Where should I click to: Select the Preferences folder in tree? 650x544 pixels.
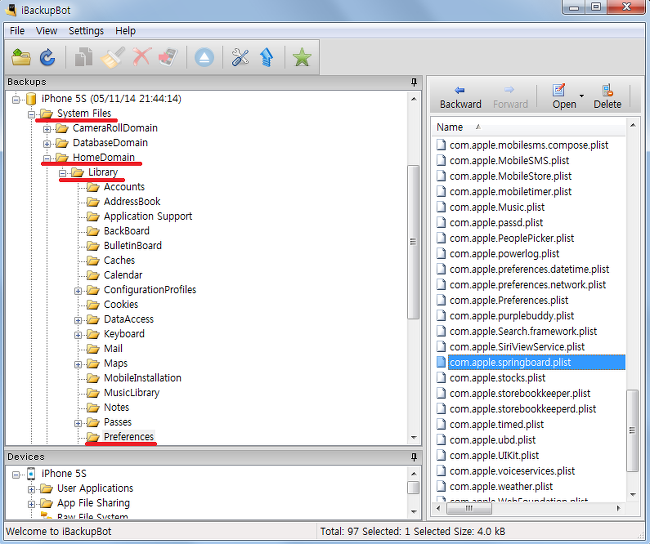pyautogui.click(x=129, y=436)
